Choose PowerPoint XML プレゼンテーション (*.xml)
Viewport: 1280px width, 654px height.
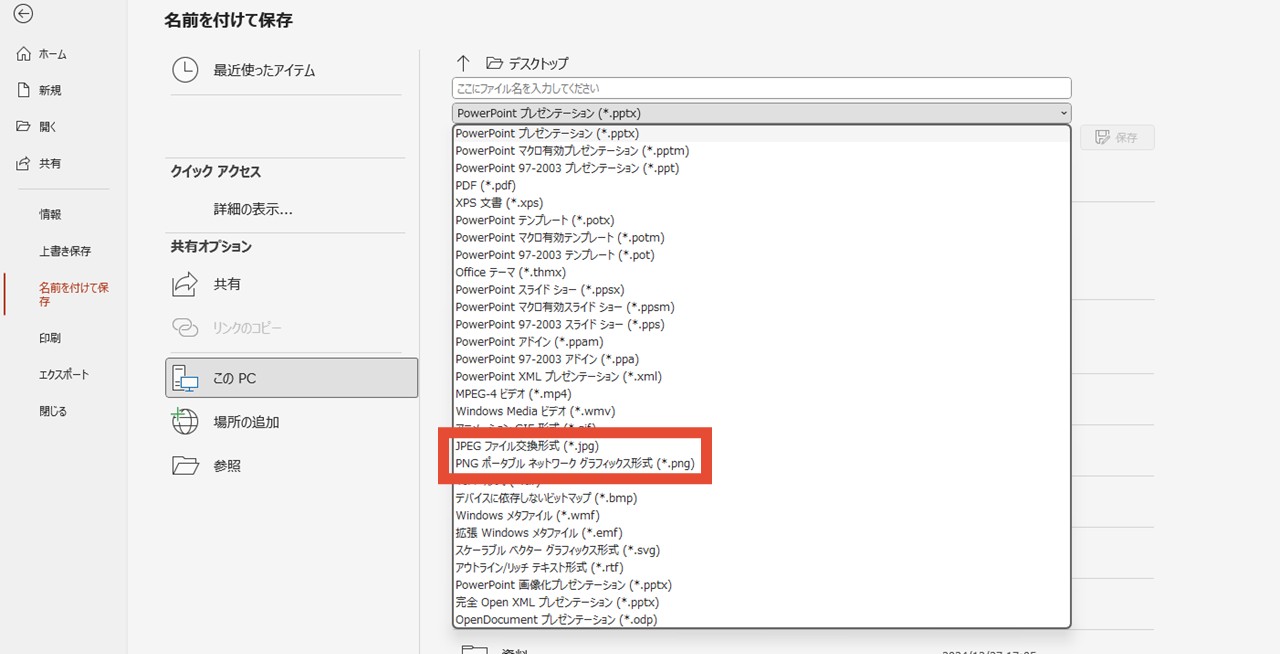(x=761, y=376)
